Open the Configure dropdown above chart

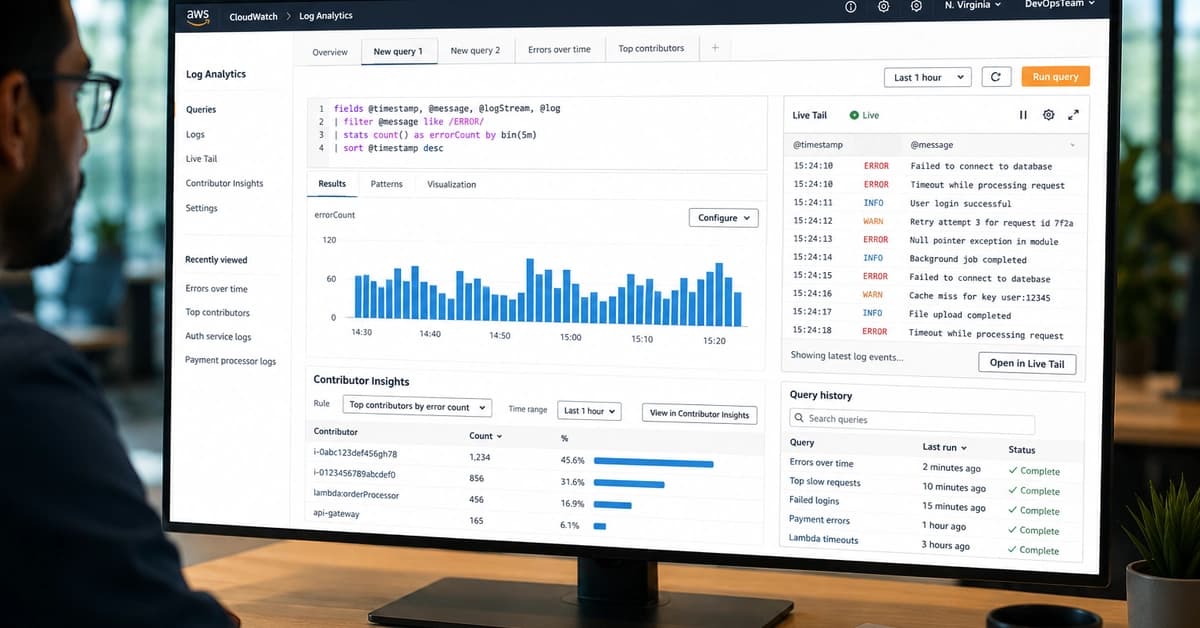724,218
